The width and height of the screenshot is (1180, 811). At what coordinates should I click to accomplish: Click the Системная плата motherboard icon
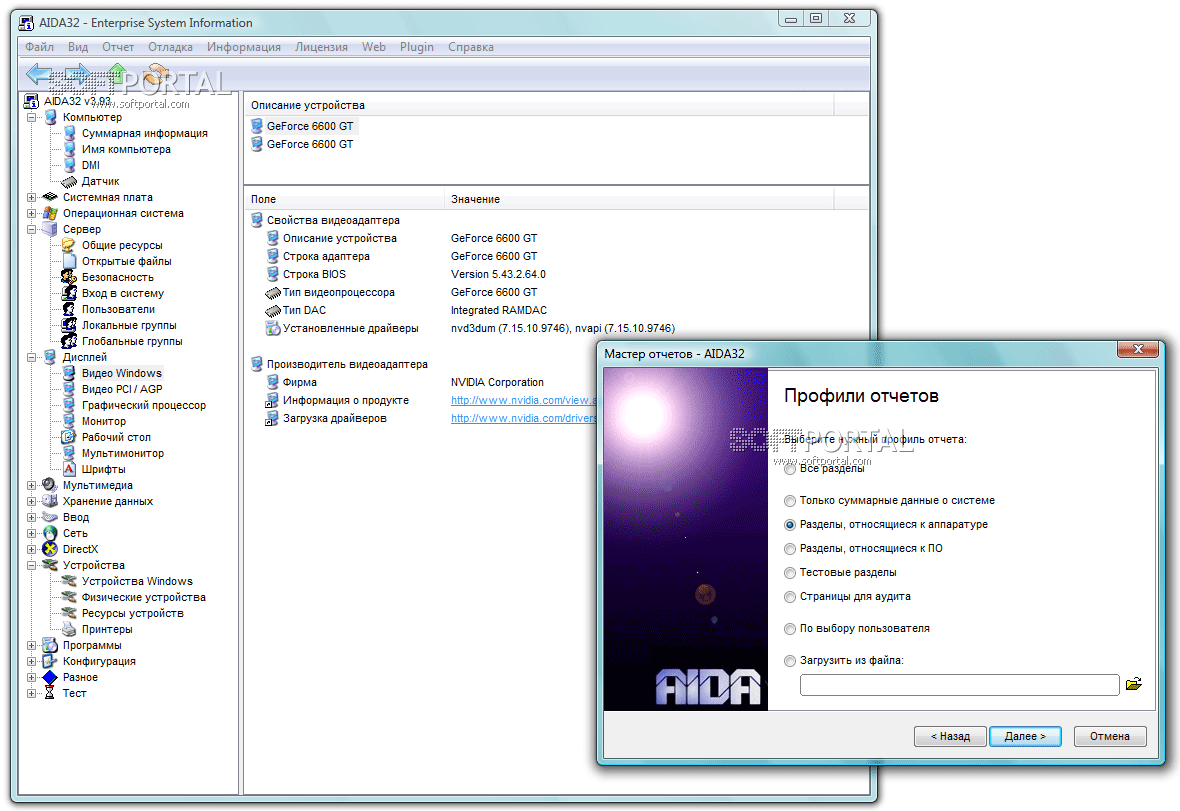(x=50, y=197)
